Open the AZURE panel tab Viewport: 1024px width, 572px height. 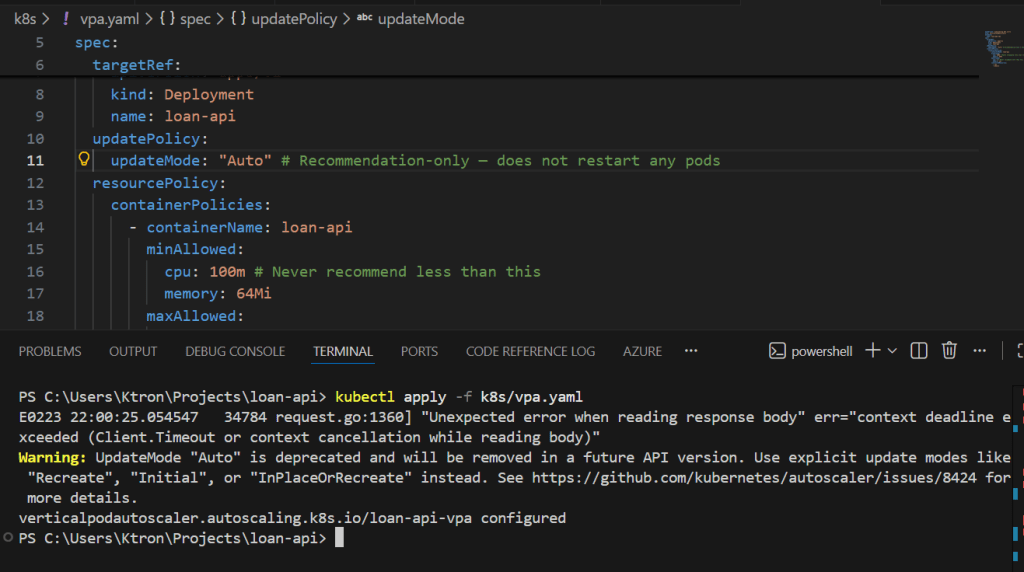pos(642,351)
